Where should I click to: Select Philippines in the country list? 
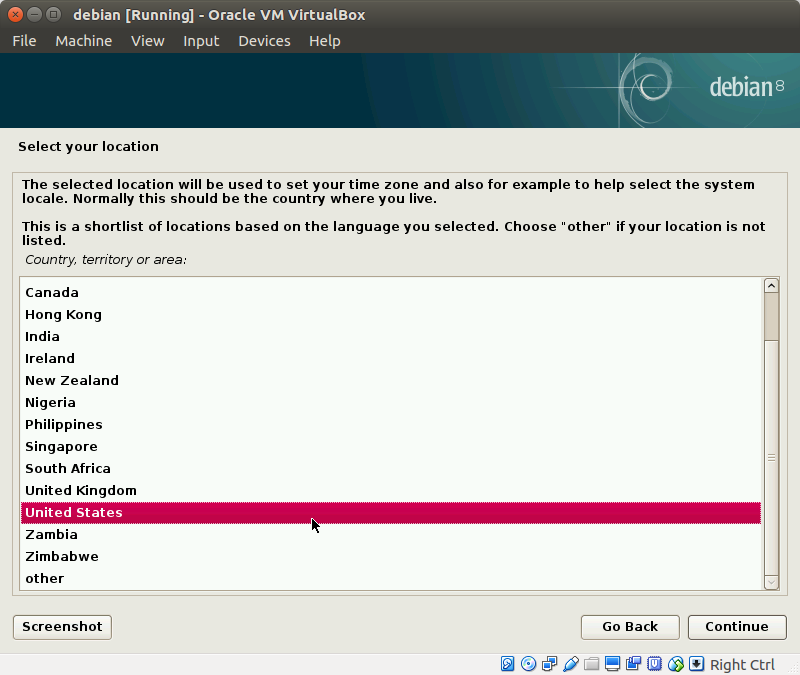(x=391, y=424)
